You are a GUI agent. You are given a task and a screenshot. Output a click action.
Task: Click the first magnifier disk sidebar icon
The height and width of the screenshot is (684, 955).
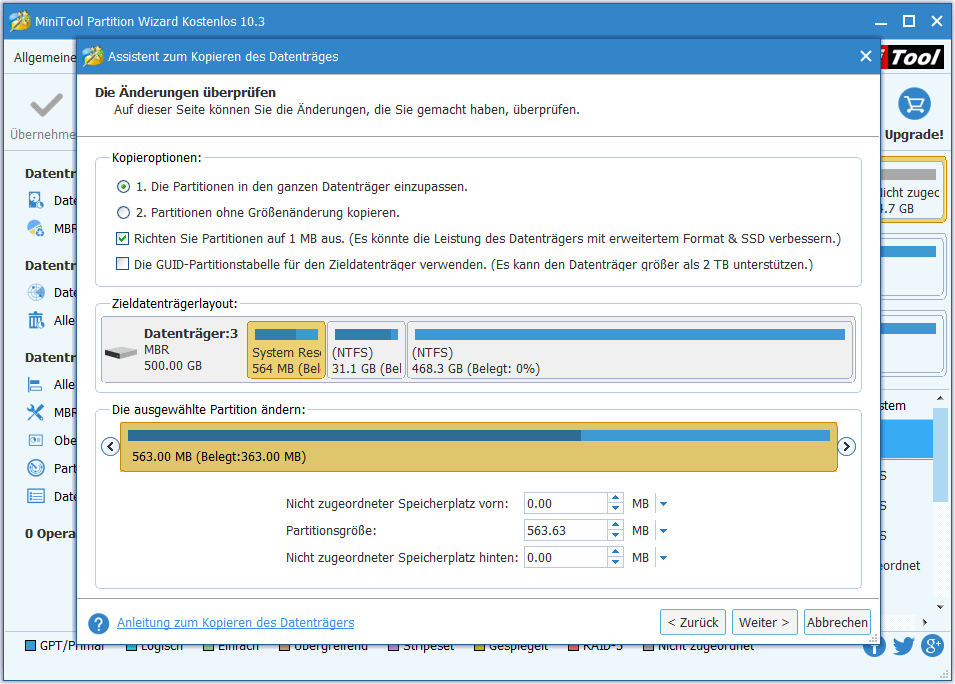pyautogui.click(x=36, y=200)
